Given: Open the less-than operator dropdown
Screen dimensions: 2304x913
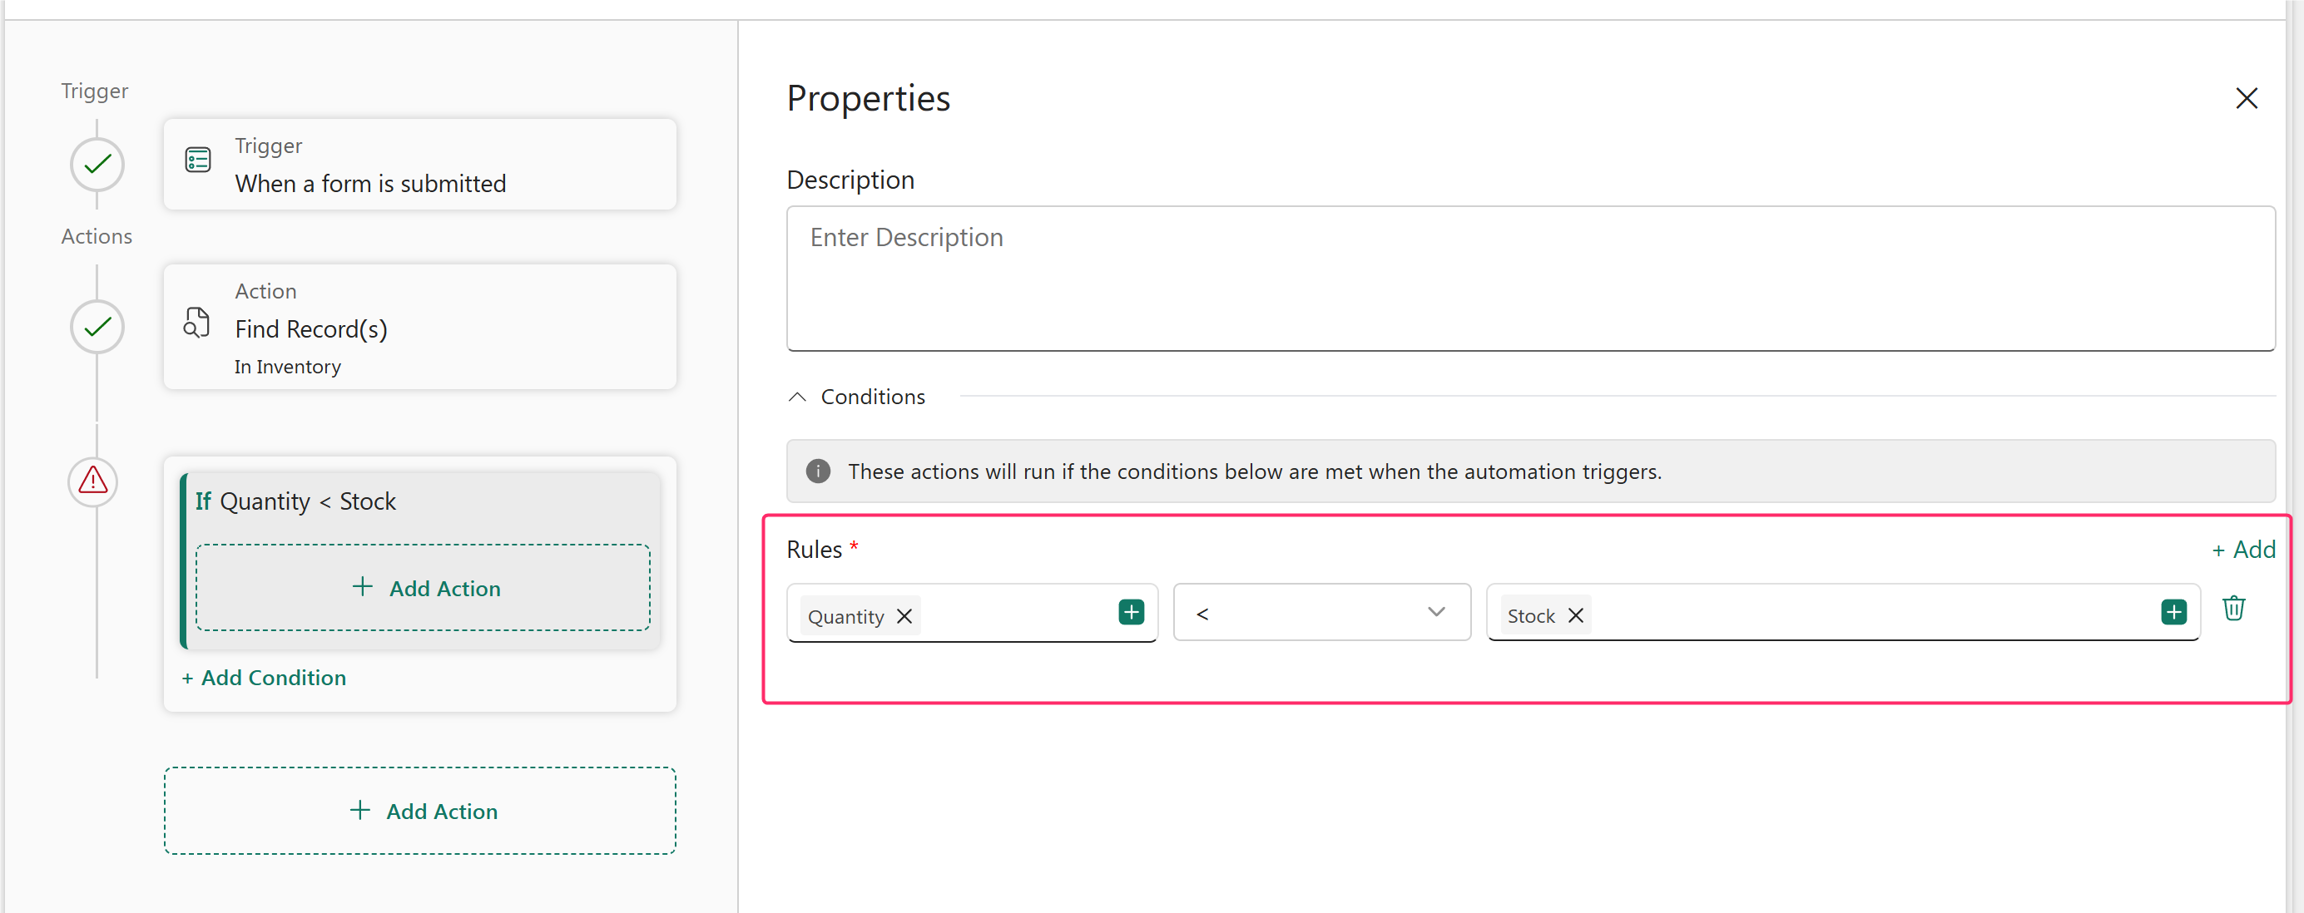Looking at the screenshot, I should coord(1321,612).
